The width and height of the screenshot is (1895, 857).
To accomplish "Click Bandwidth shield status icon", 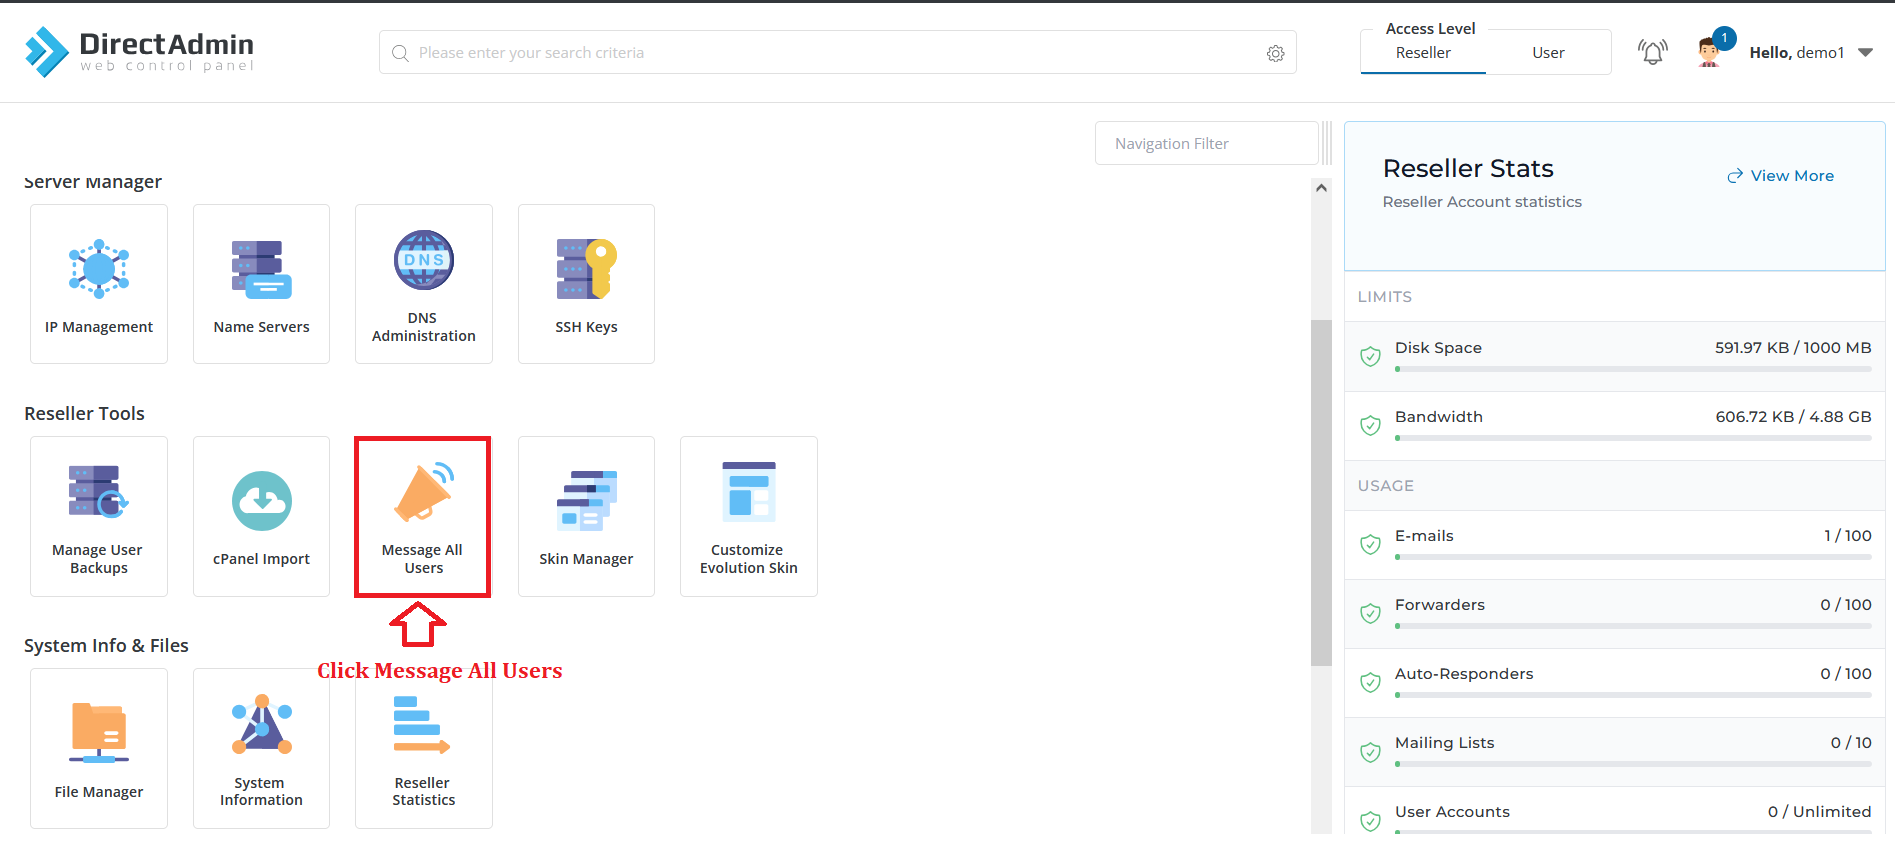I will click(x=1370, y=425).
